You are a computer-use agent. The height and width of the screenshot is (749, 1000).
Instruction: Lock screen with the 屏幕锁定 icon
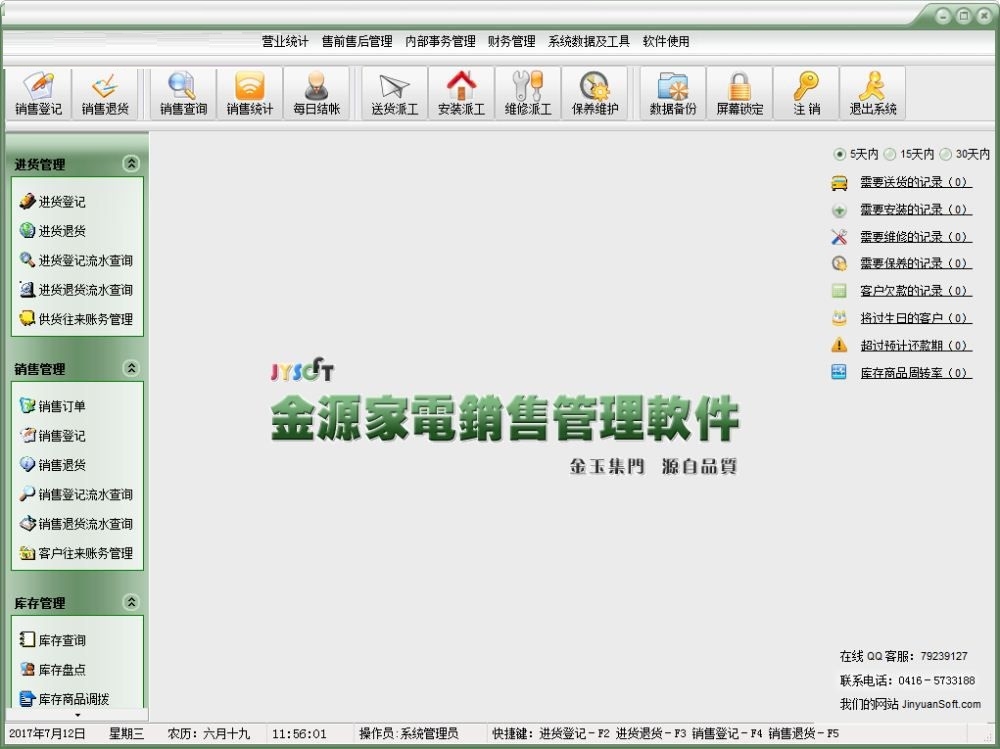pos(739,94)
